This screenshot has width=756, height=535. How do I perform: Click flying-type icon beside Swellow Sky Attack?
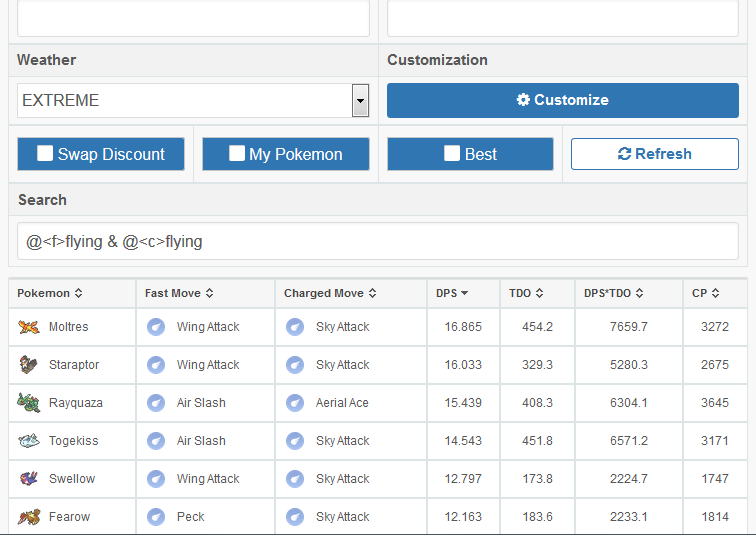[295, 479]
